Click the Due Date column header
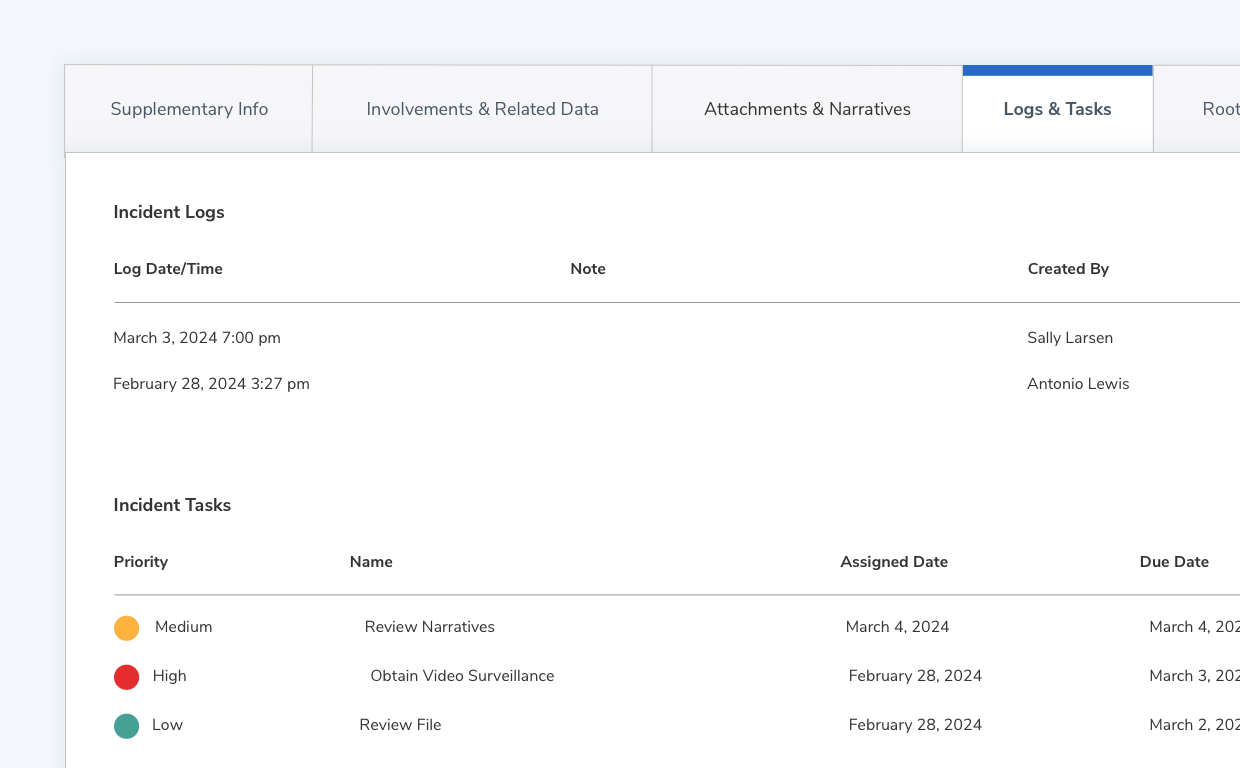The width and height of the screenshot is (1240, 768). coord(1174,562)
